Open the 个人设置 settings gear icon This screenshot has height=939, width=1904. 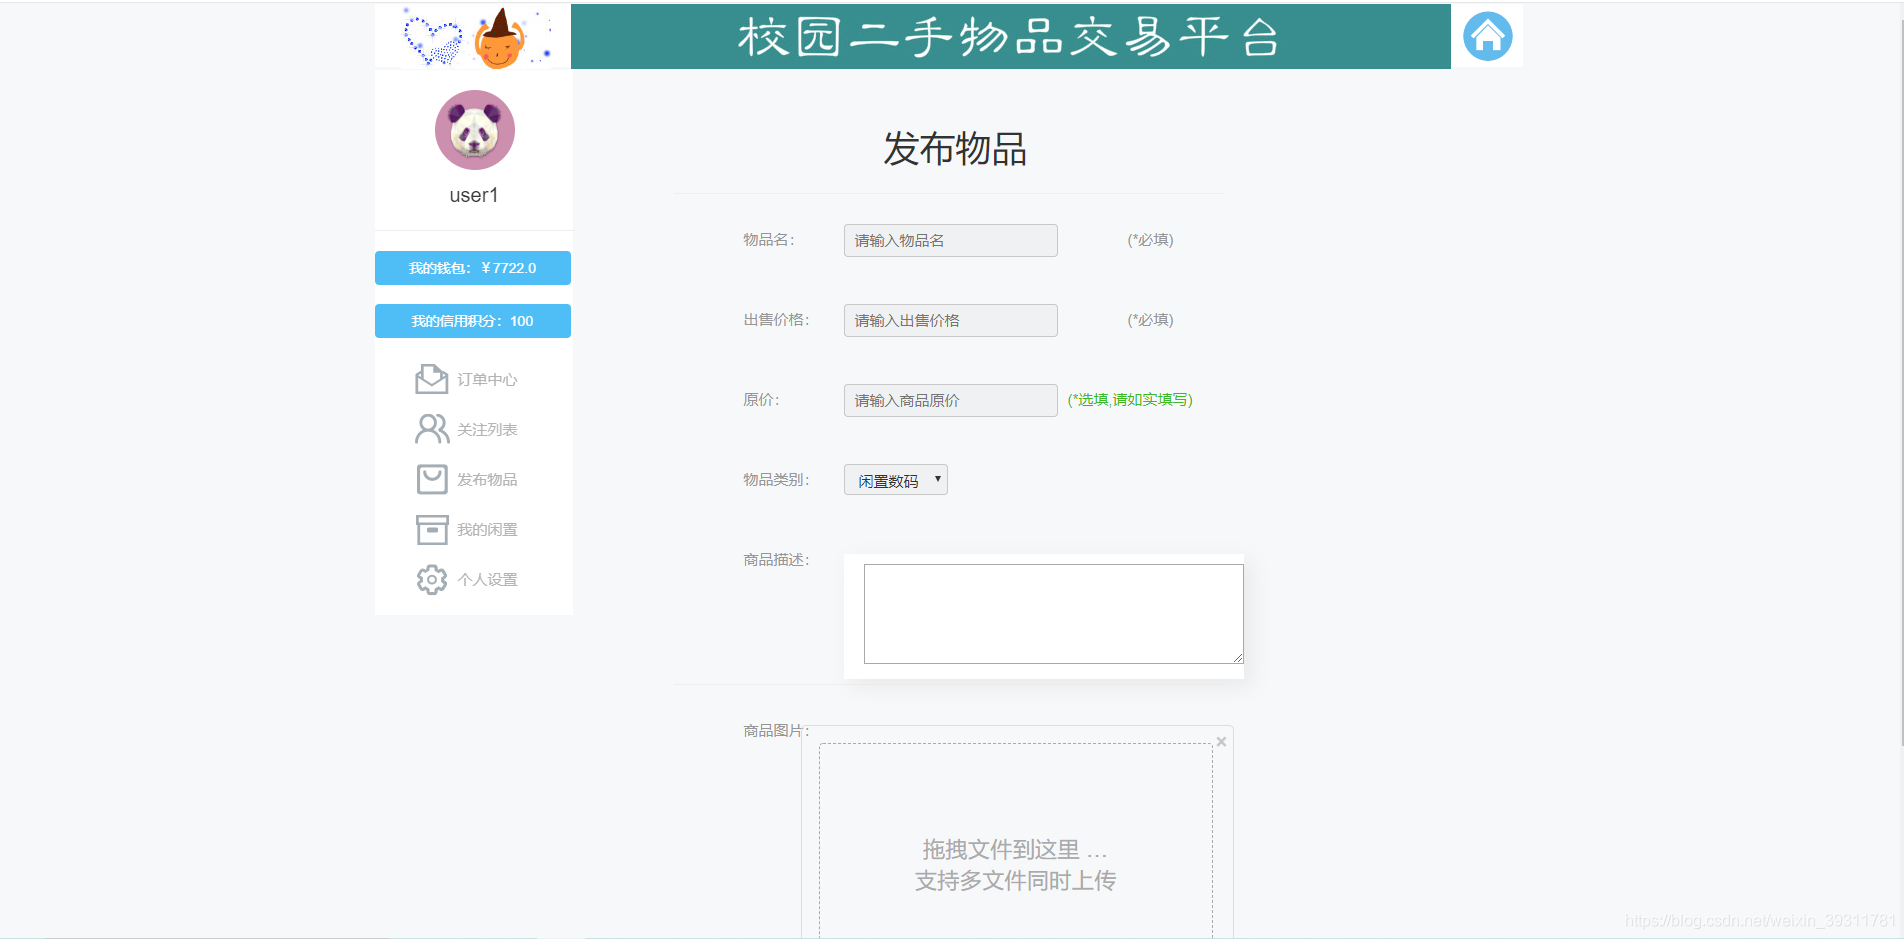431,579
